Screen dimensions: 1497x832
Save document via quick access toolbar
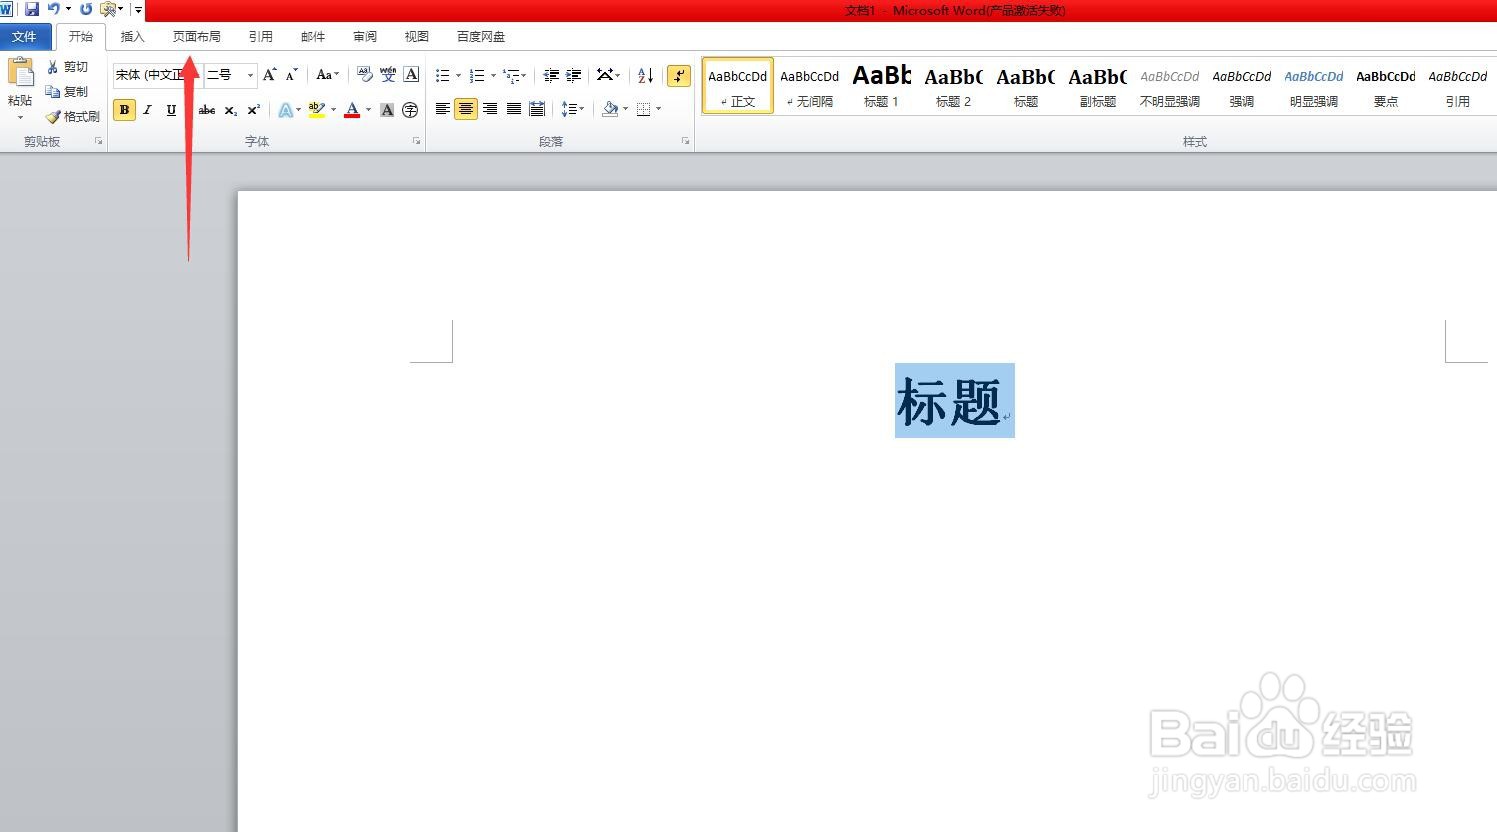click(32, 9)
